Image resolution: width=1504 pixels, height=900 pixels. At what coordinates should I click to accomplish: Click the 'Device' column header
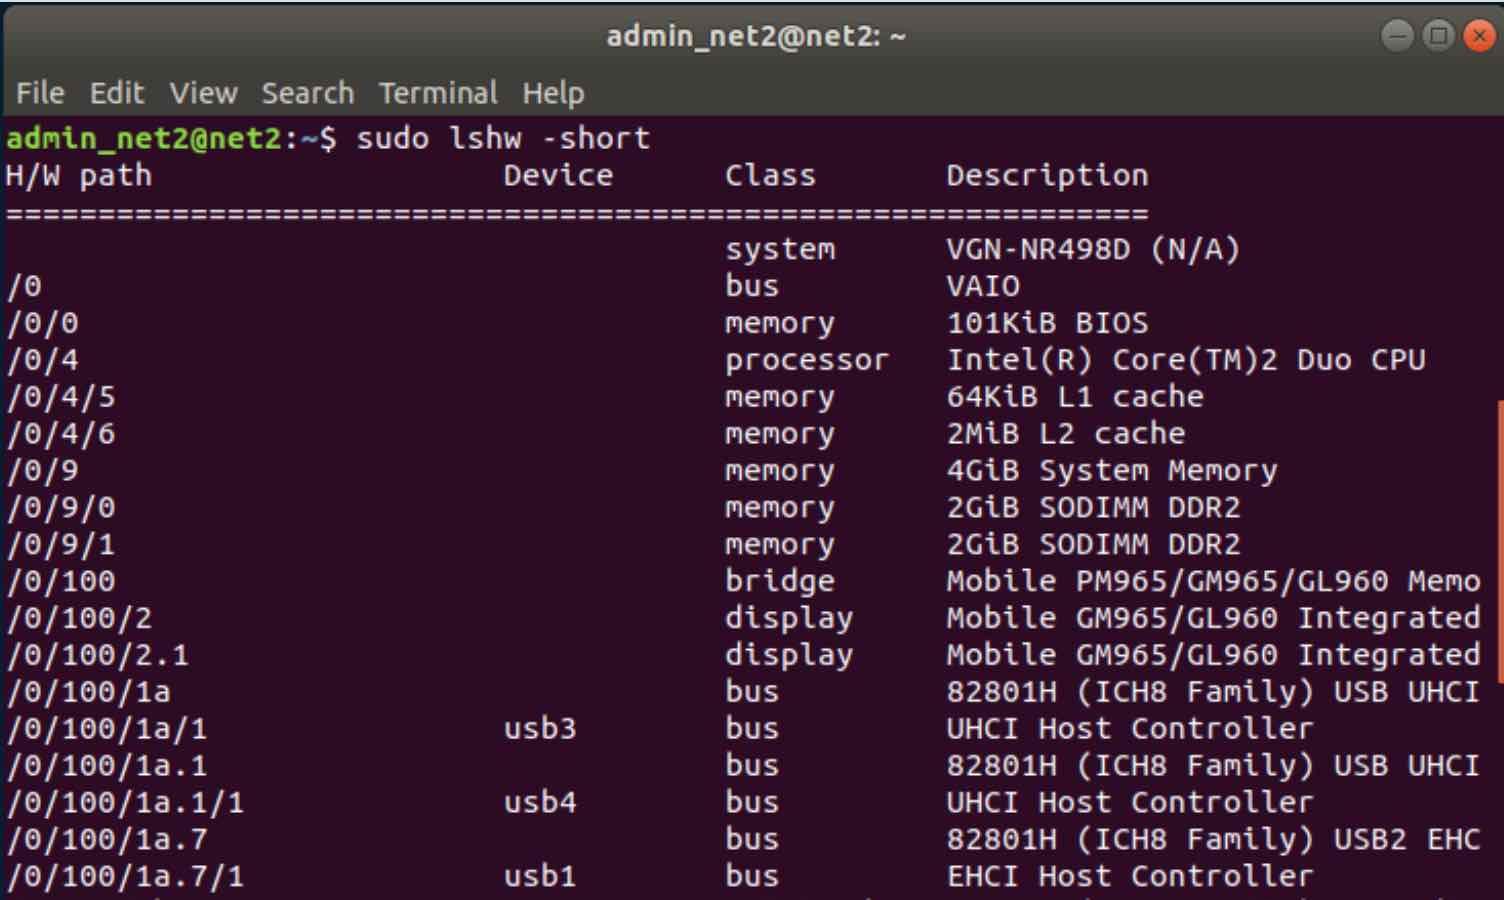tap(558, 176)
